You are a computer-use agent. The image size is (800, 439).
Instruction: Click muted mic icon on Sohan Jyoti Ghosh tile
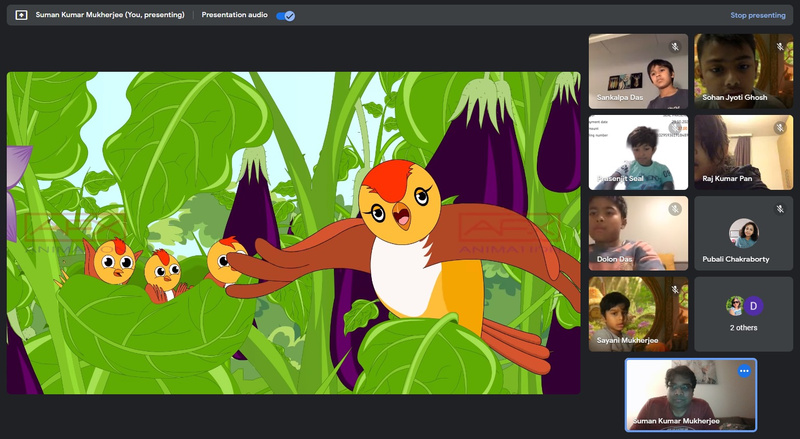780,47
